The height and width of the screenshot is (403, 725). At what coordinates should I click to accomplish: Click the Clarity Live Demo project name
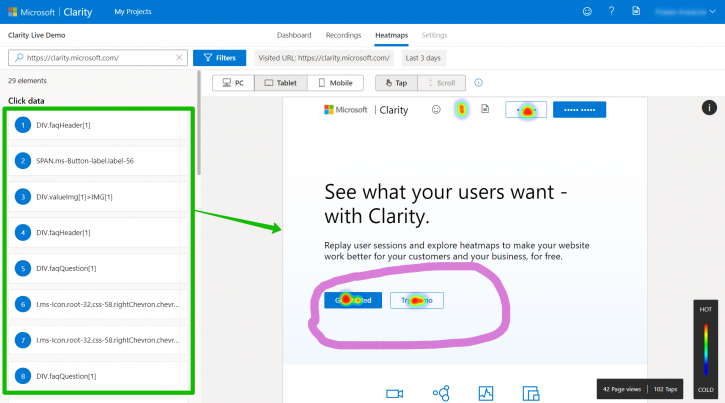tap(37, 35)
